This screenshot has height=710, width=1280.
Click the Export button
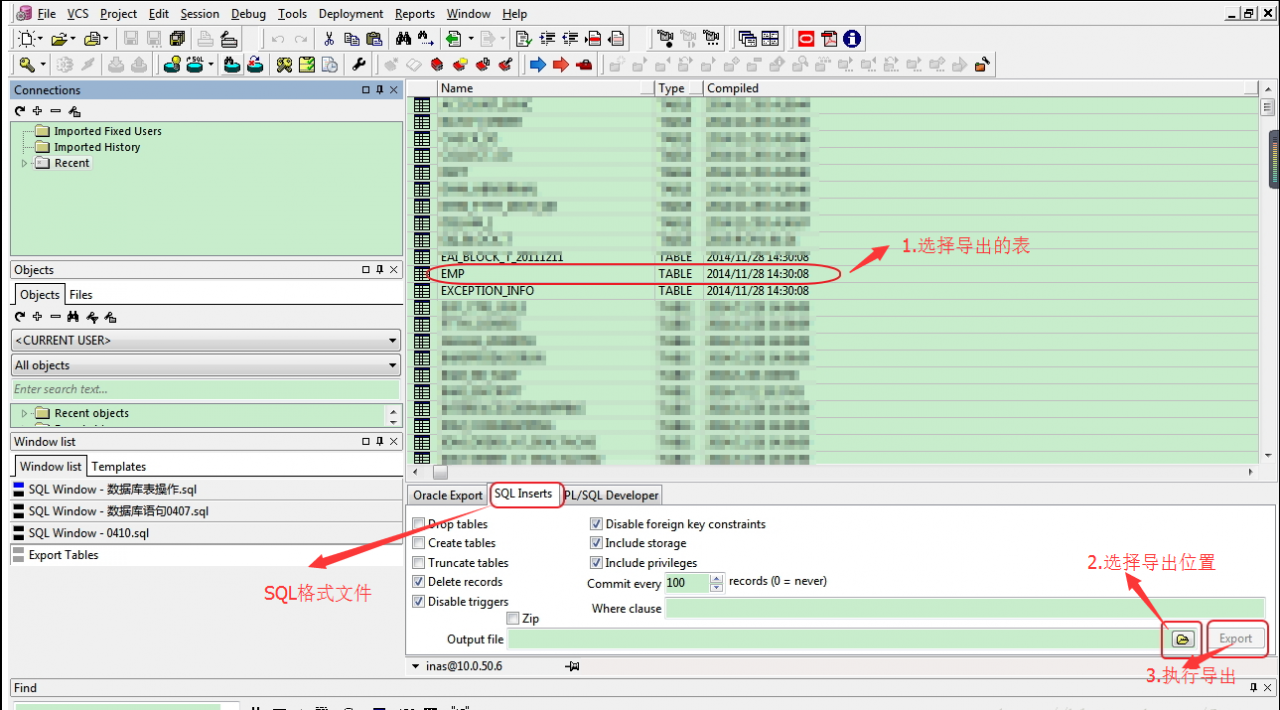click(1235, 639)
